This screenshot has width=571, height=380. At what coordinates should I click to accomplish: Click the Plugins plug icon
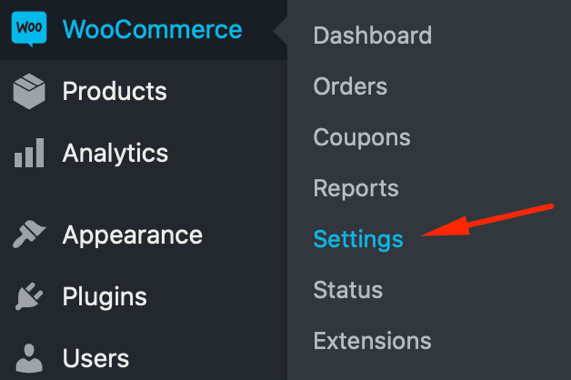point(29,296)
